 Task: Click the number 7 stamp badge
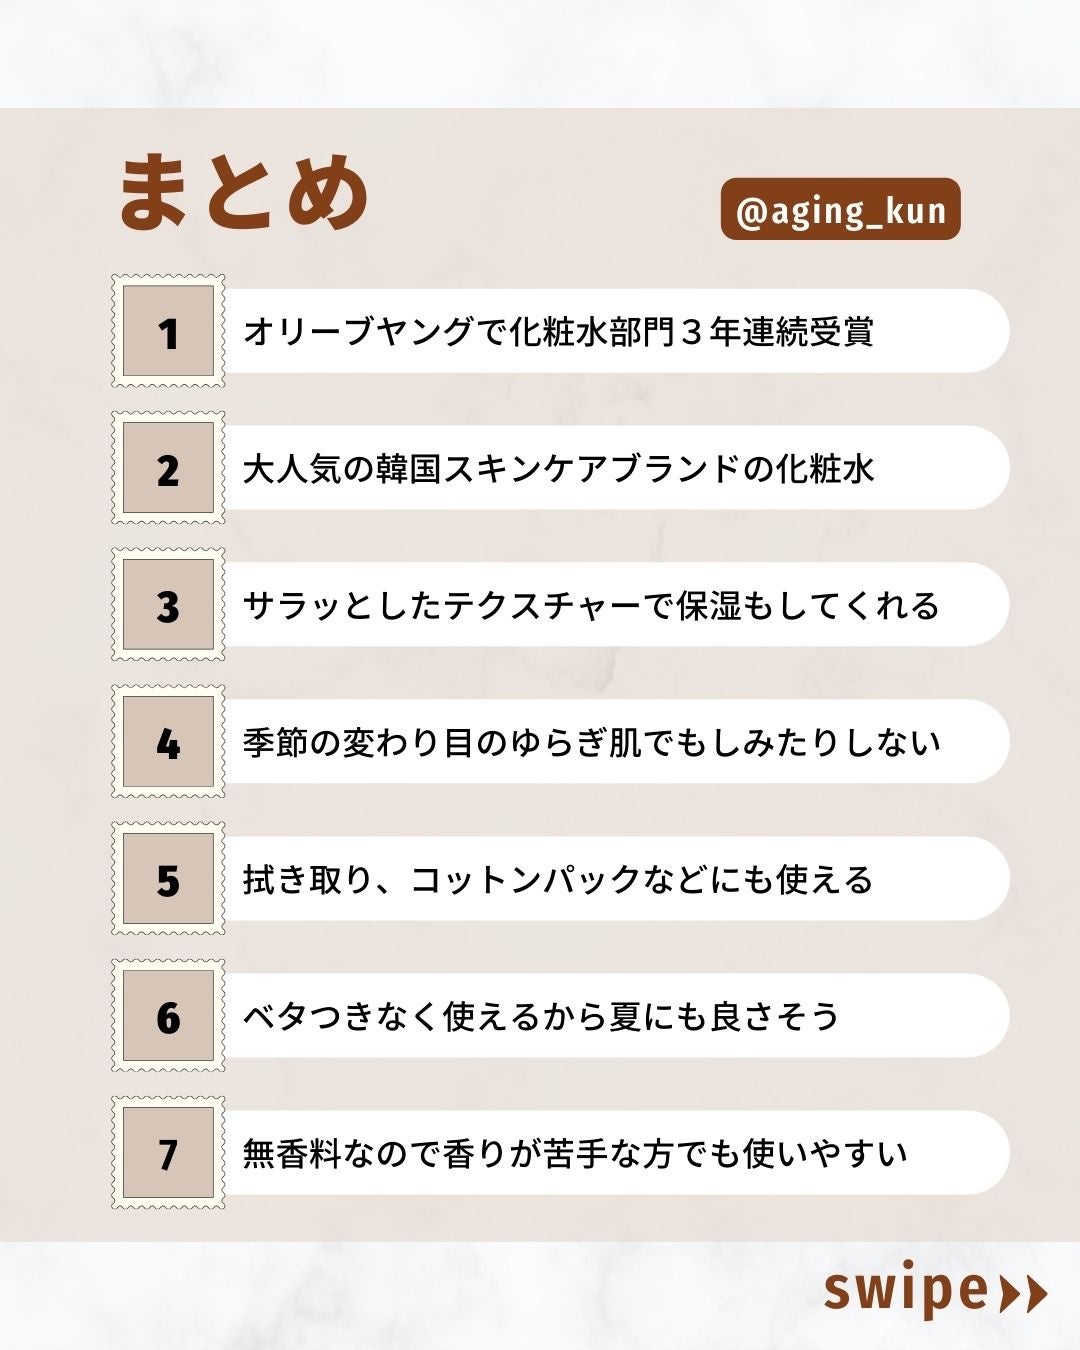tap(168, 1154)
